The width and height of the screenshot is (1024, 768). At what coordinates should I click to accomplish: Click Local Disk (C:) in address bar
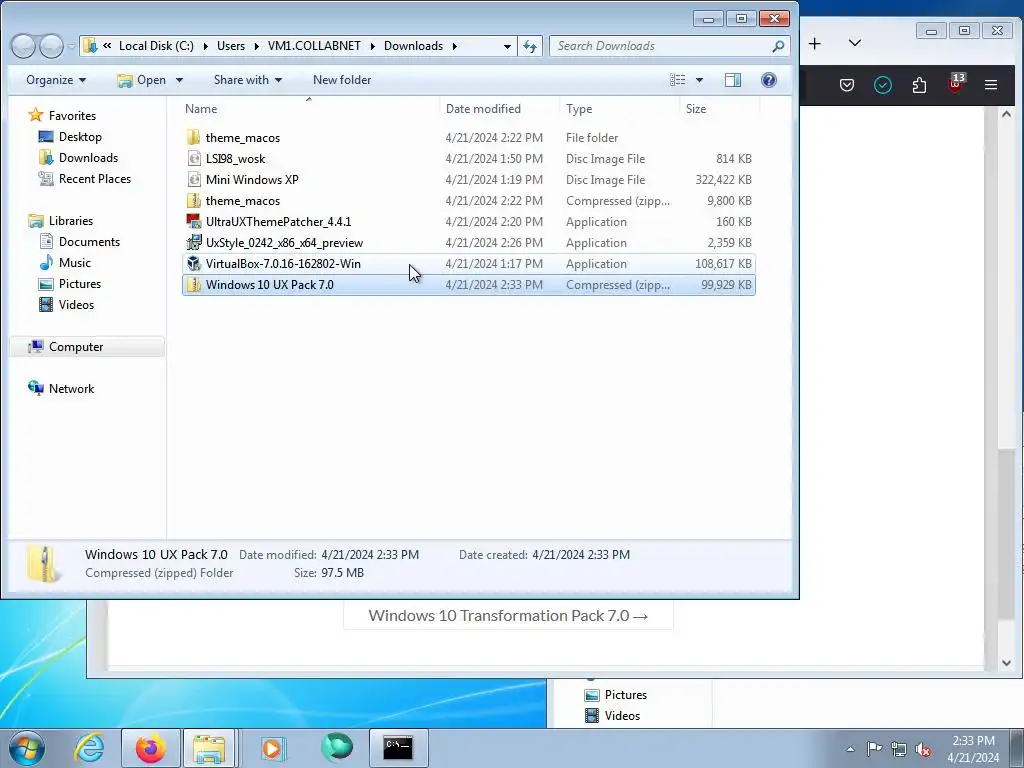[156, 46]
